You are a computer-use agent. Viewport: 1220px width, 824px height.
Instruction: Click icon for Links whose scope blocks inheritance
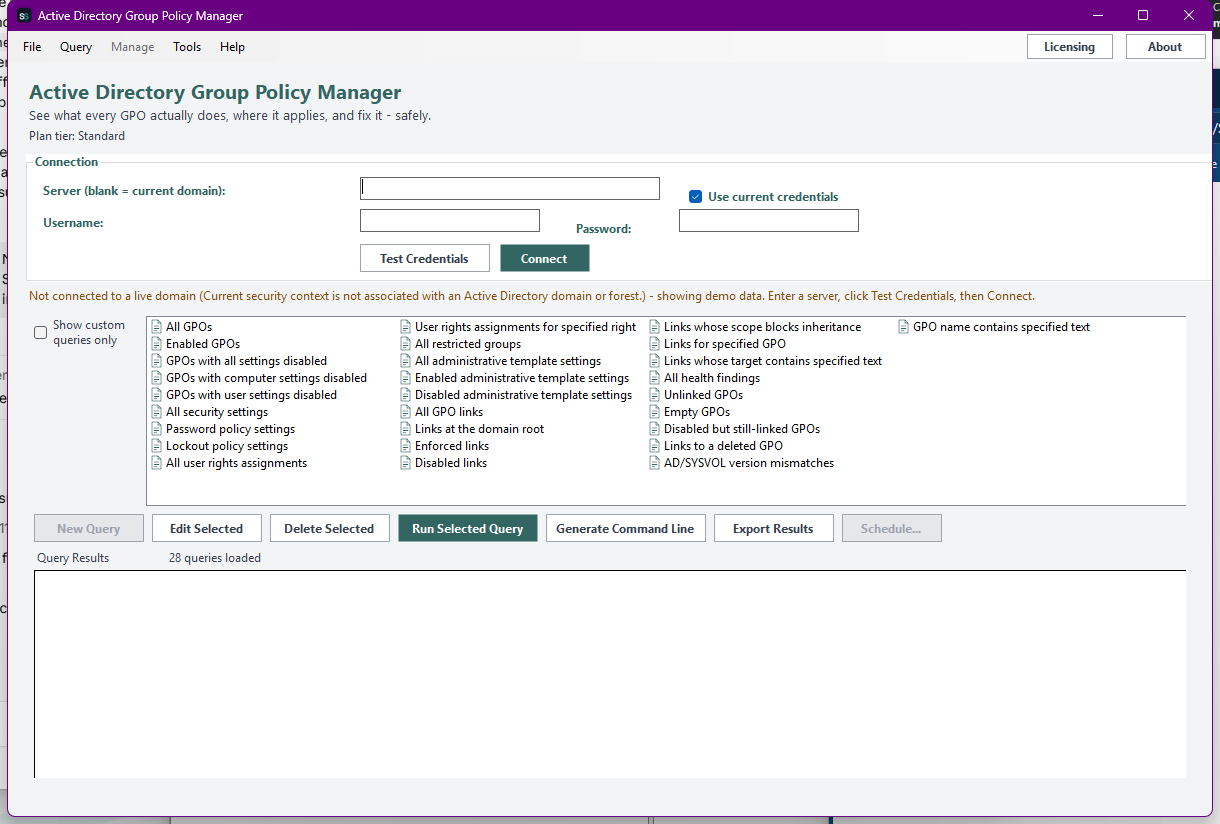pos(654,327)
